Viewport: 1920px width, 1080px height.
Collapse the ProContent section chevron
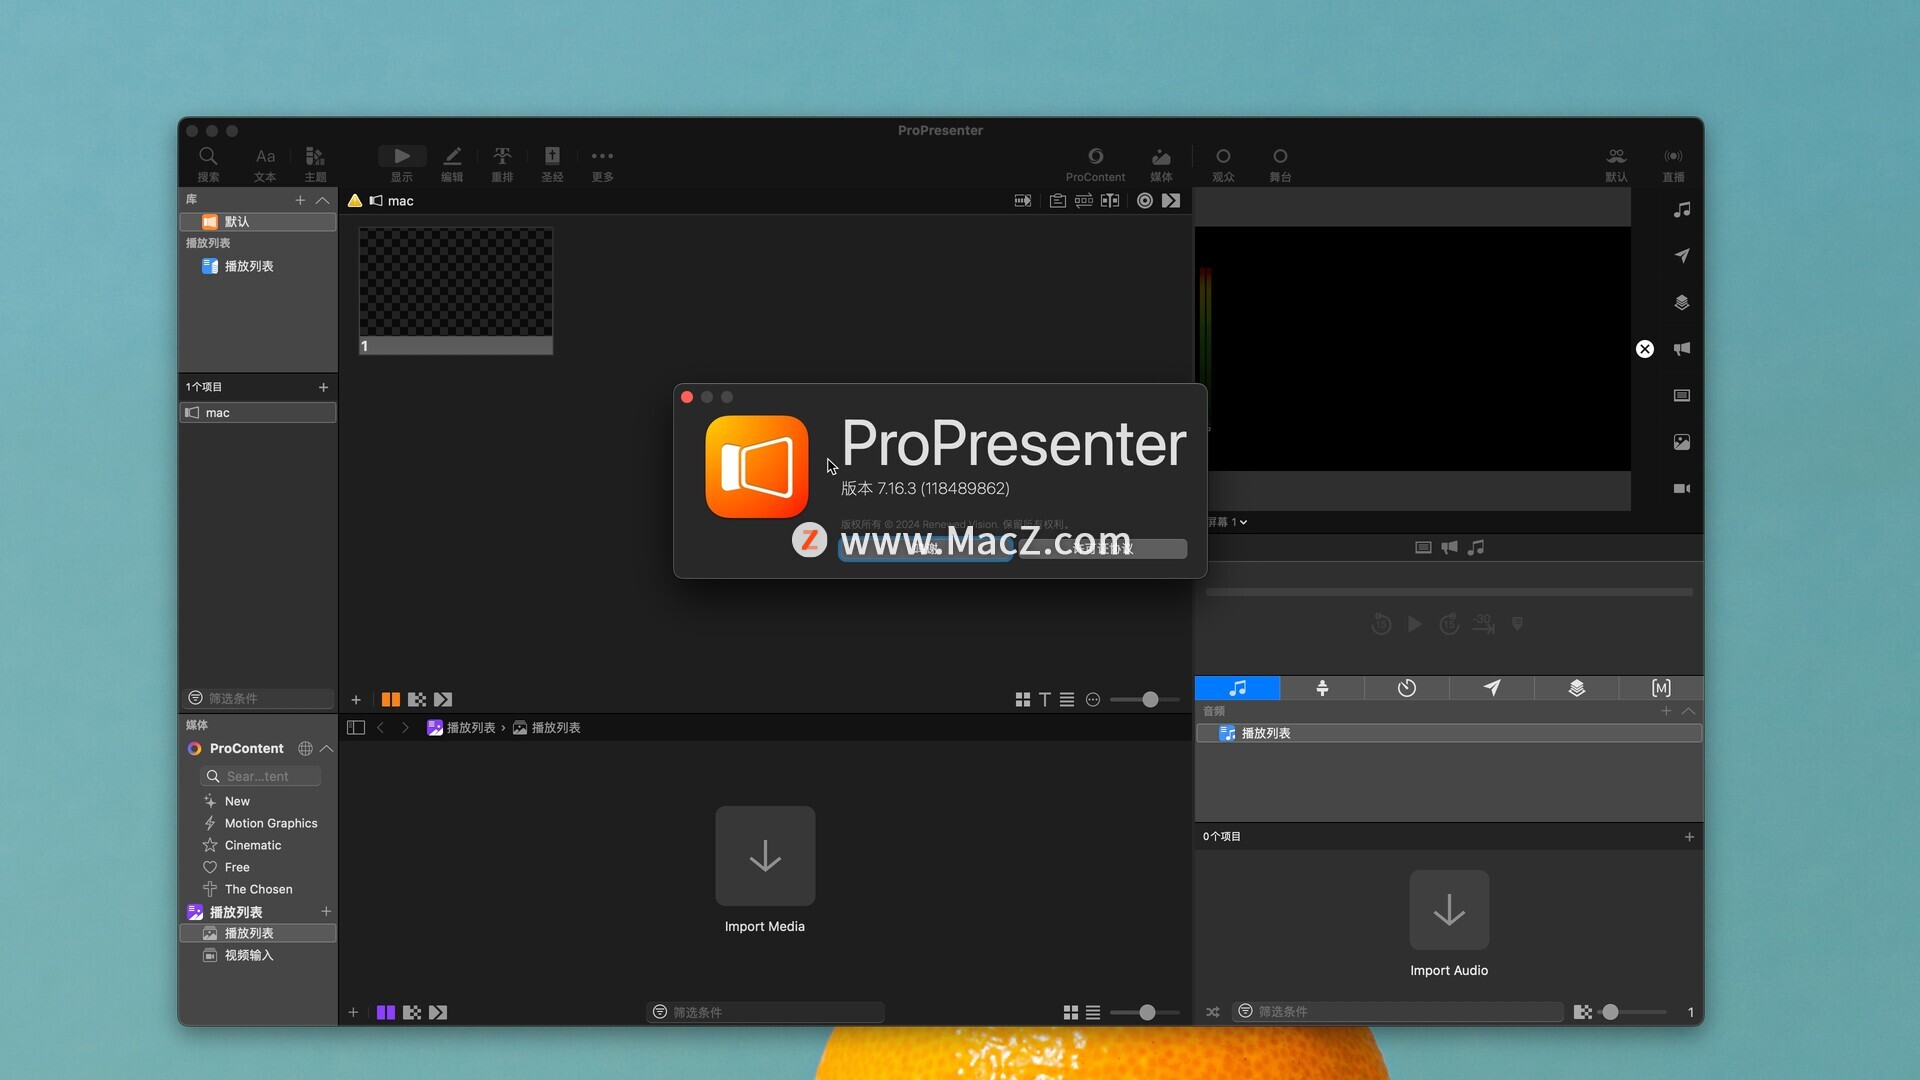pyautogui.click(x=327, y=749)
